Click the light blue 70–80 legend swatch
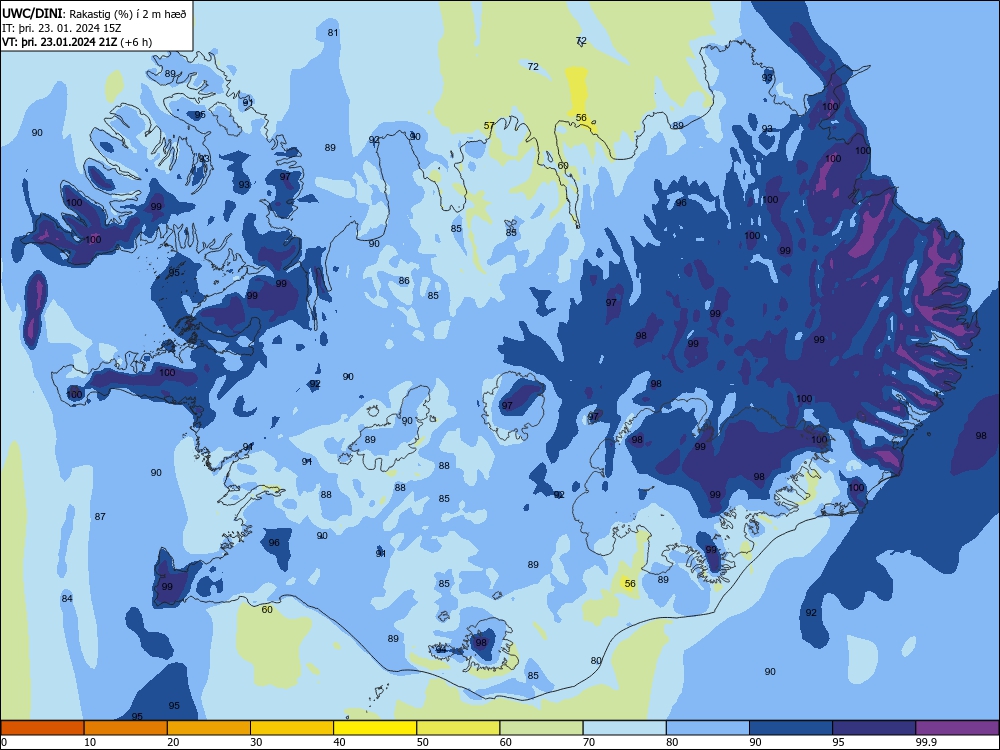 tap(624, 728)
